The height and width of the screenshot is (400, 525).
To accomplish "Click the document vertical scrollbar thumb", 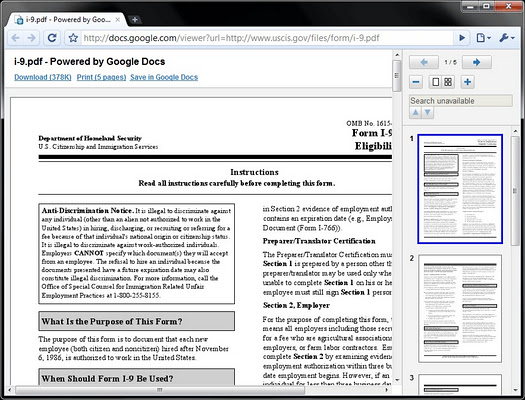I will tap(397, 76).
